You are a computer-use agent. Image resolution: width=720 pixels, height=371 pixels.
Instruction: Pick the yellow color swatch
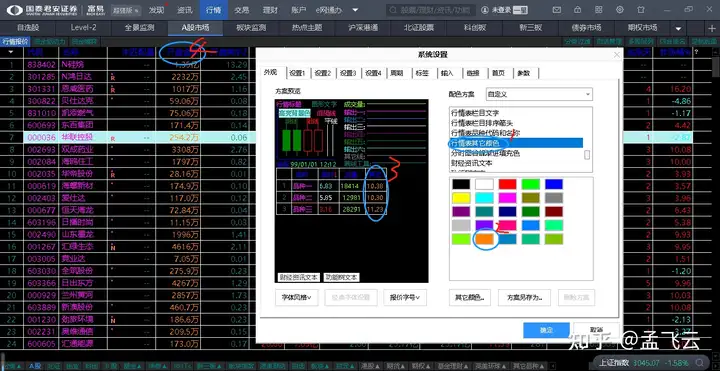(x=461, y=198)
